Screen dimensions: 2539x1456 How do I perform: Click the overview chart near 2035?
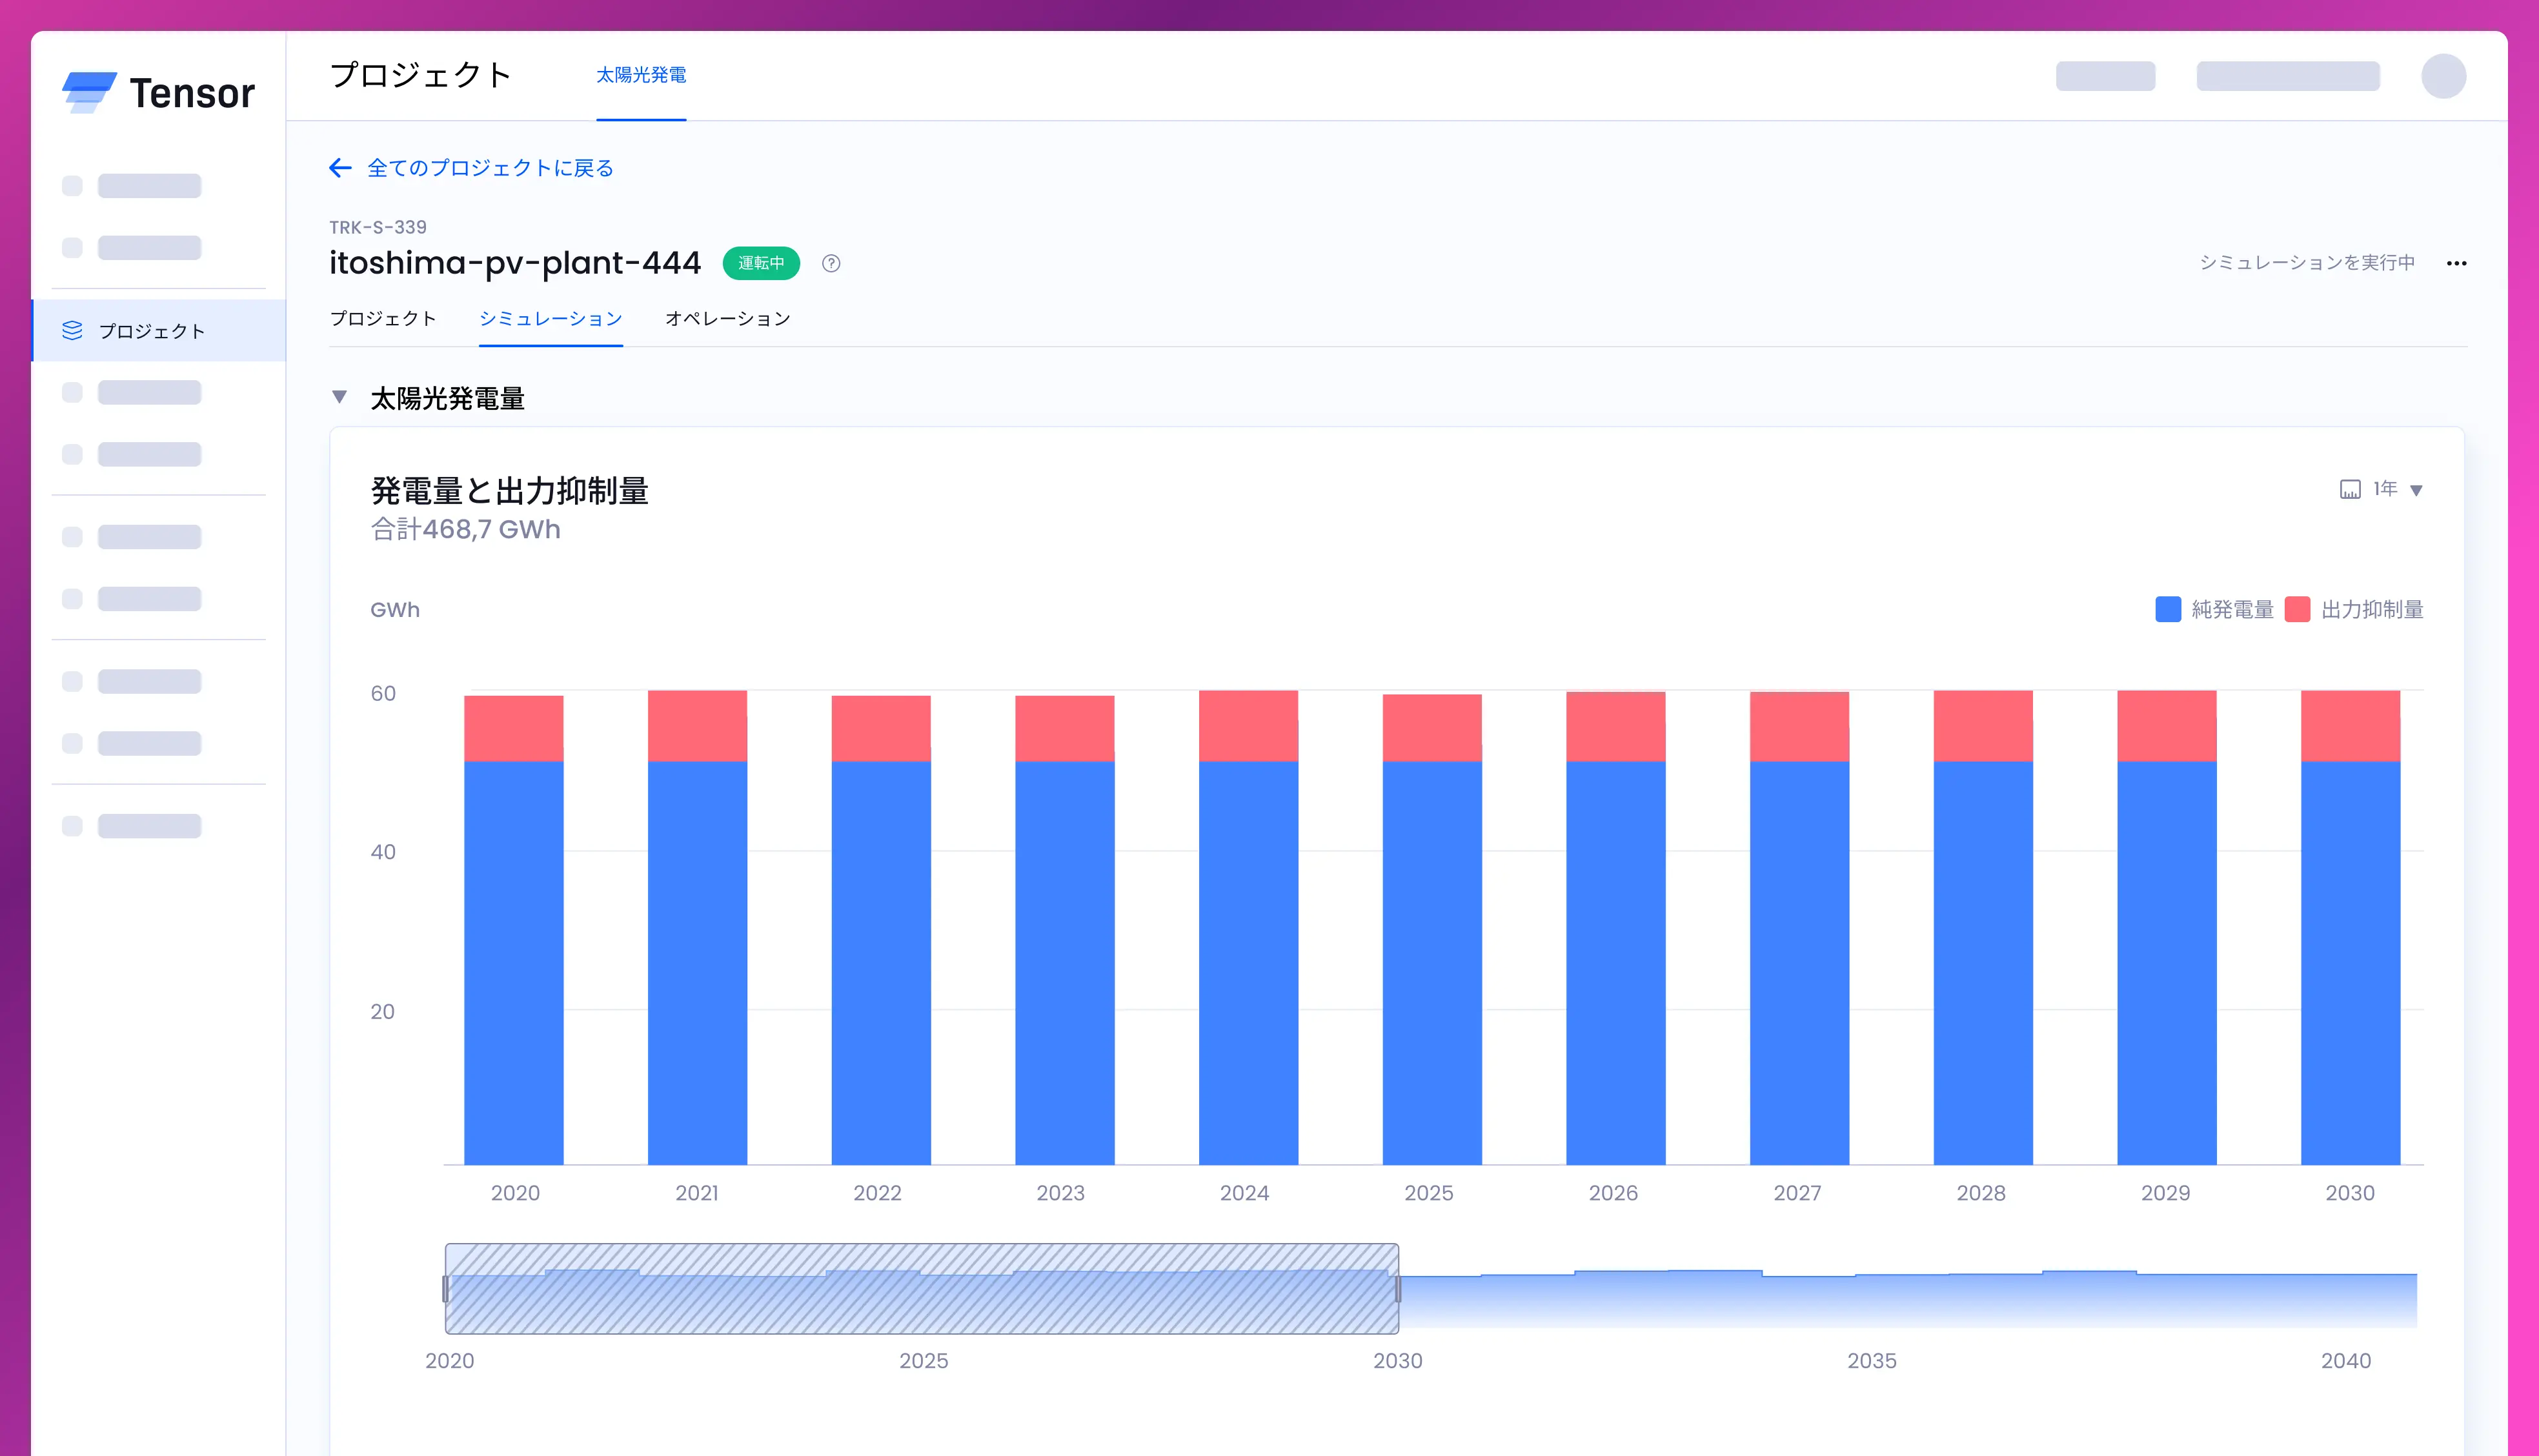point(1871,1299)
